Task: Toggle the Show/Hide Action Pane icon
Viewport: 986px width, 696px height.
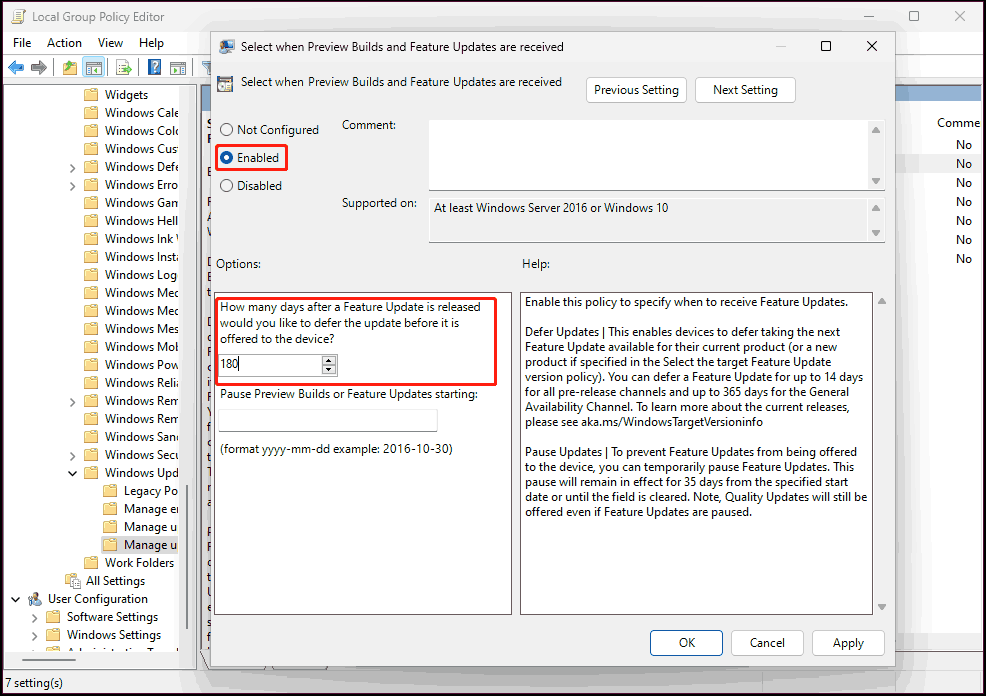Action: (178, 67)
